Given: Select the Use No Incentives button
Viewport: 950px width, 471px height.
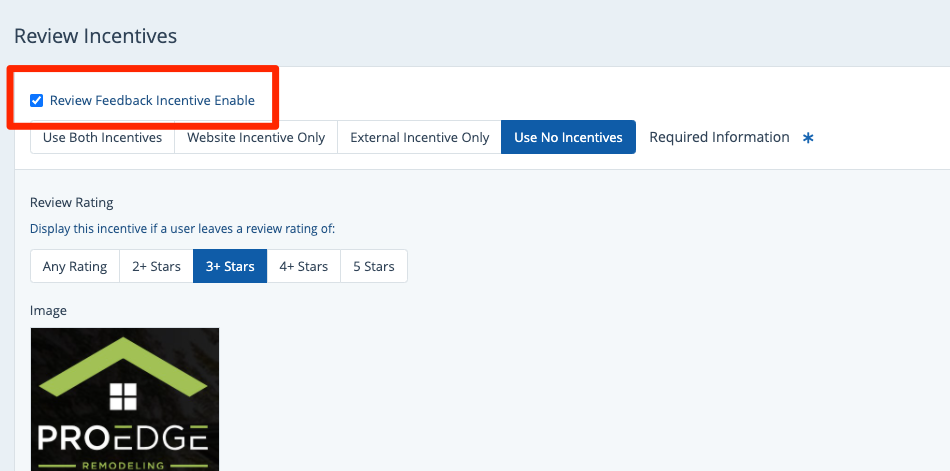Looking at the screenshot, I should [568, 138].
